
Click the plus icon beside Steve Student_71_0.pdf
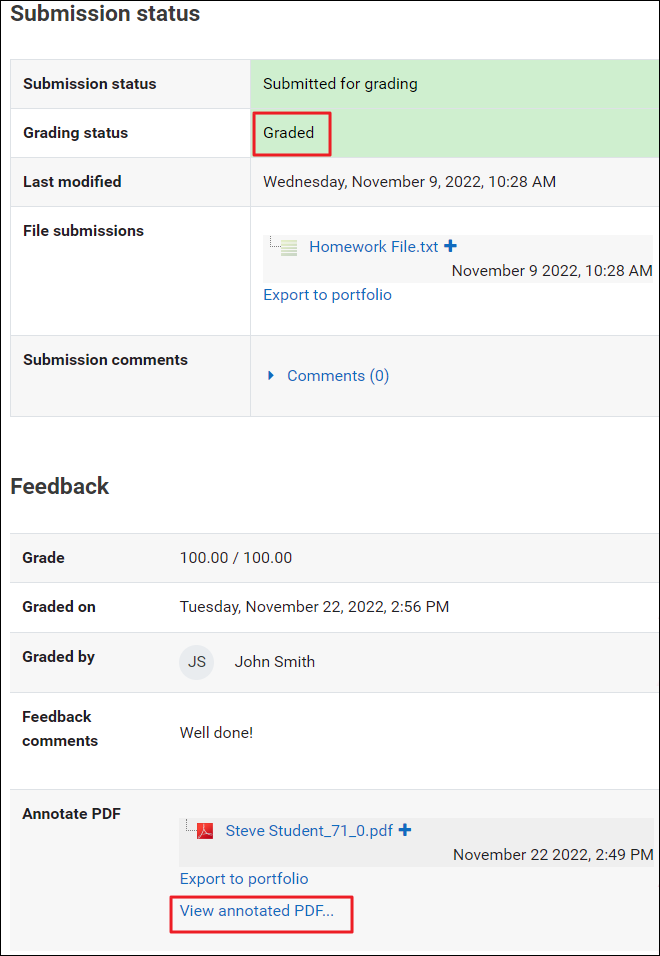[405, 830]
